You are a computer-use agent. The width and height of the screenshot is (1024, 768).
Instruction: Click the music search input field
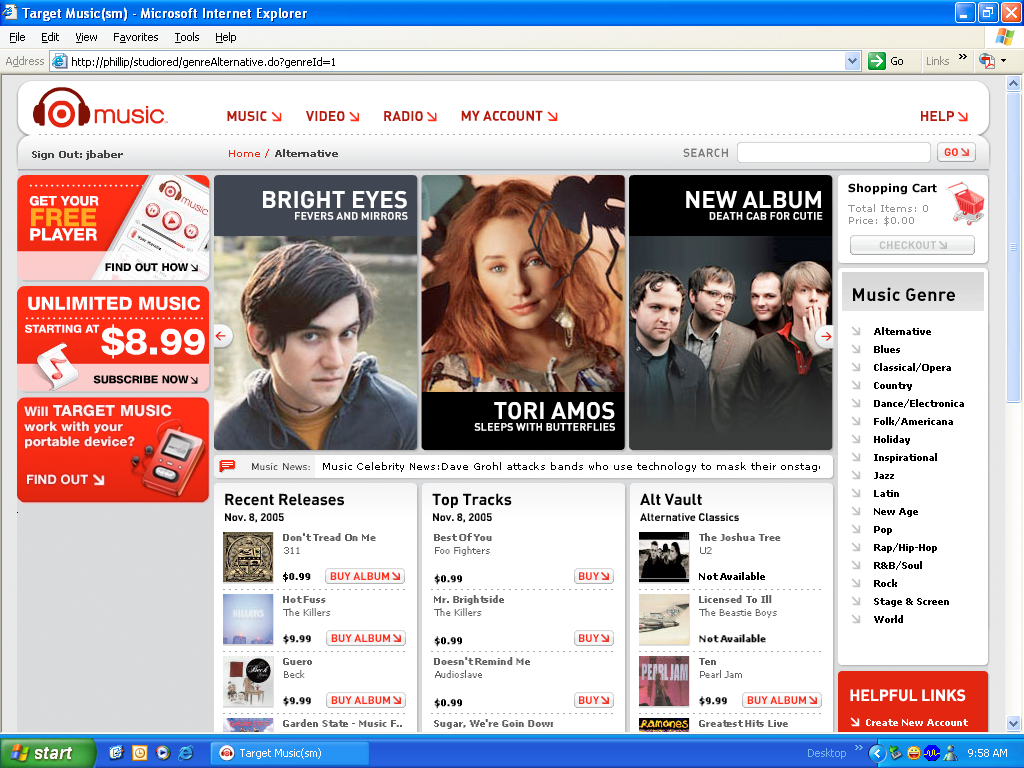tap(833, 152)
